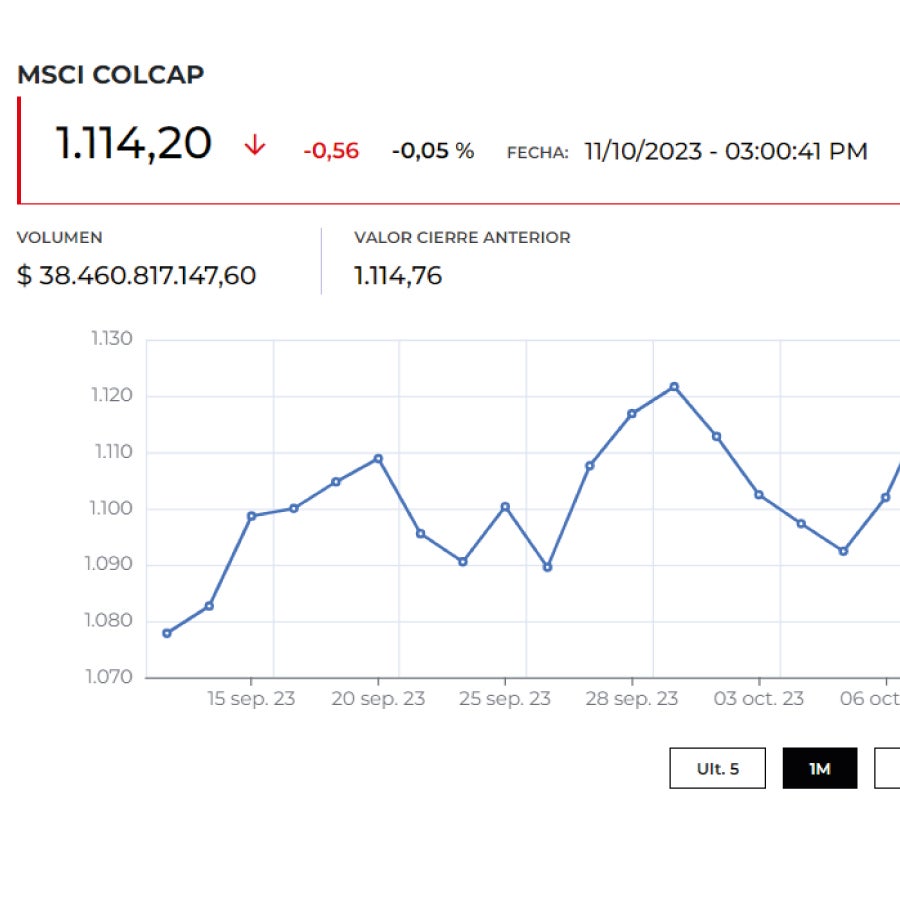
Task: Click the 28 sep. 23 axis label
Action: 633,699
